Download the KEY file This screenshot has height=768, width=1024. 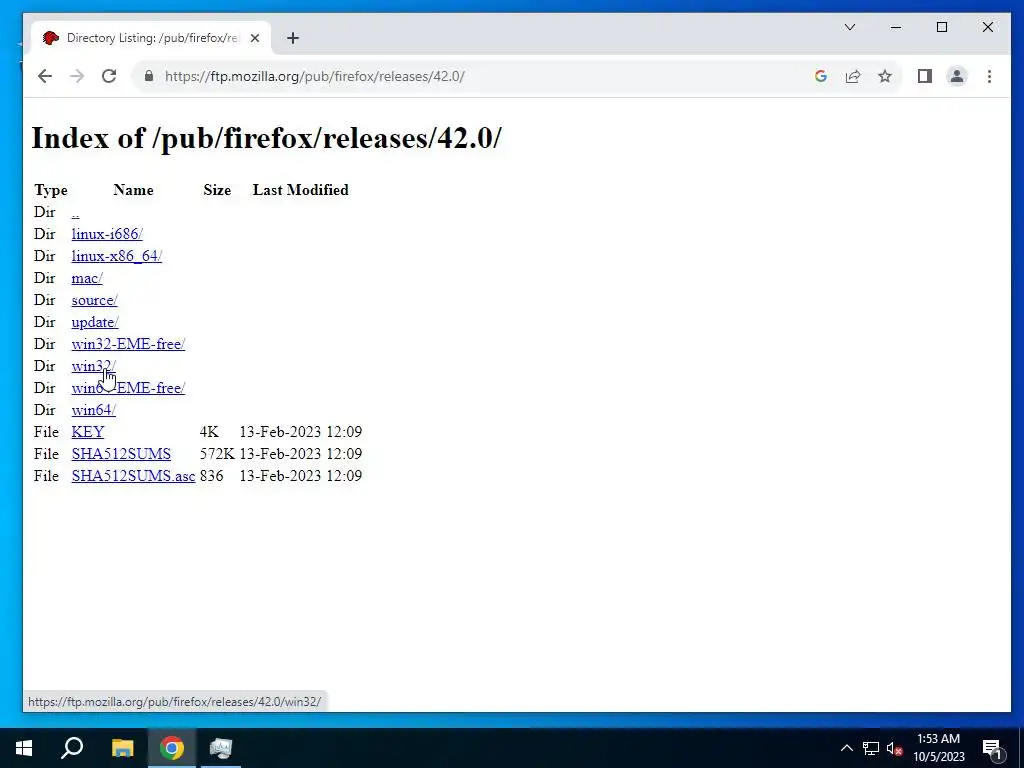(88, 432)
